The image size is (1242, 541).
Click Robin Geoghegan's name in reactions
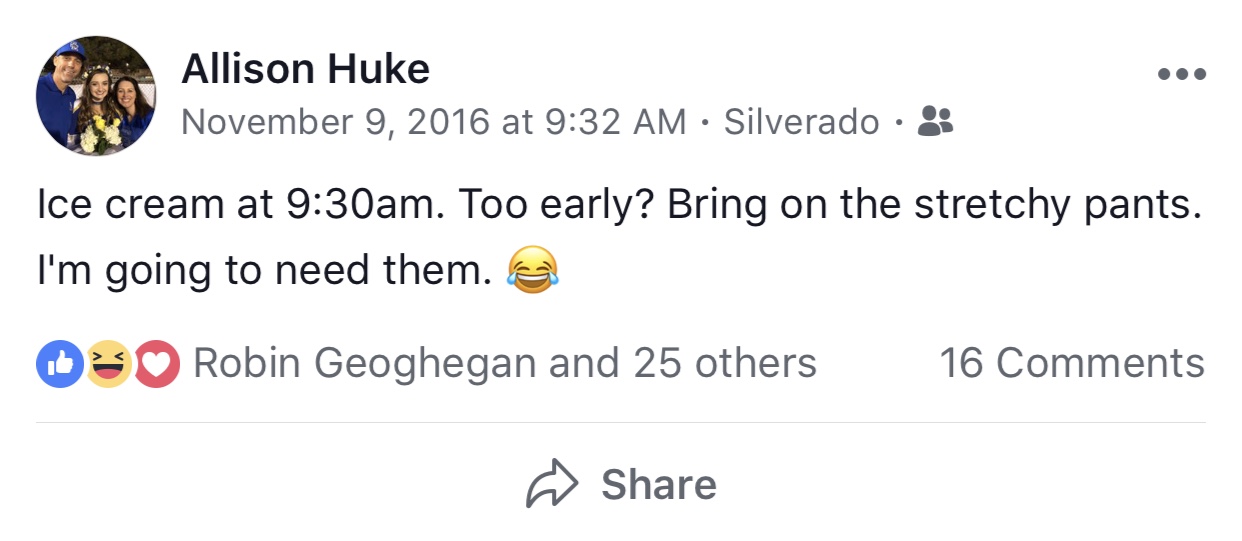[x=364, y=364]
